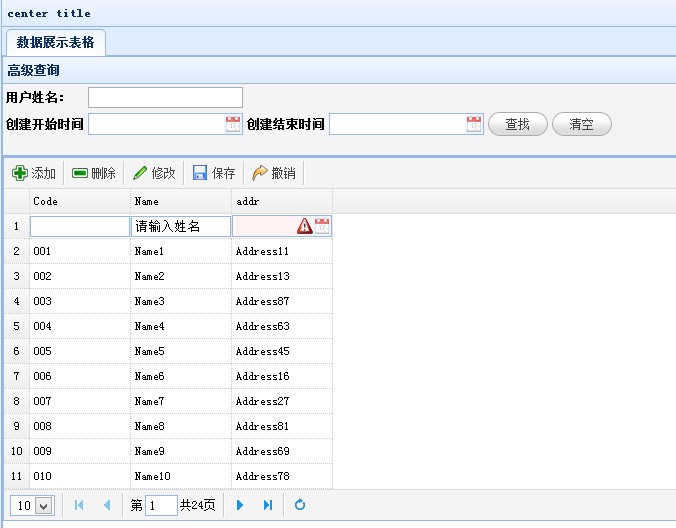This screenshot has height=528, width=676.
Task: Focus the 用户姓名 text input
Action: tap(165, 97)
